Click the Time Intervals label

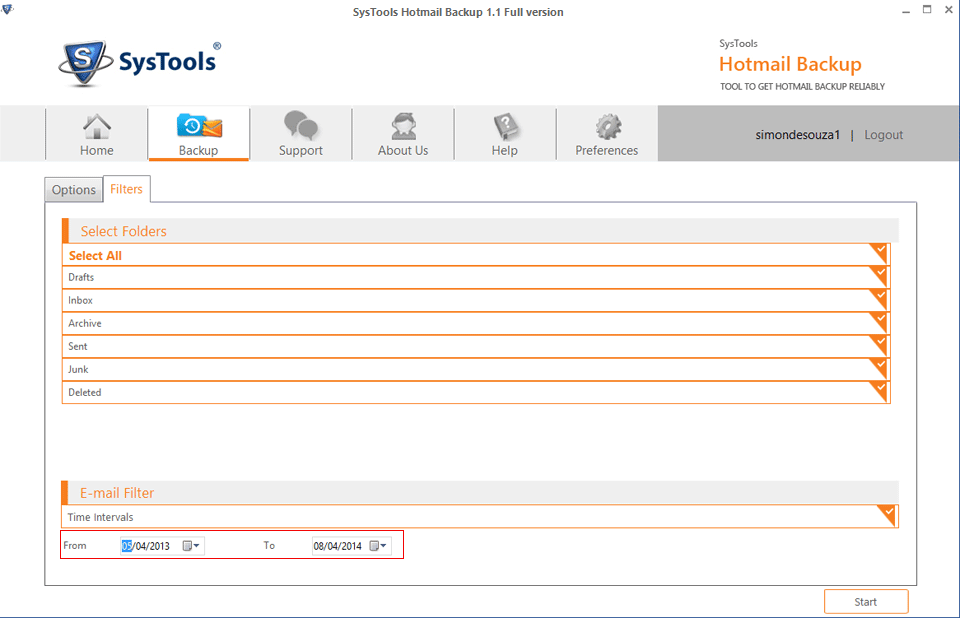point(100,517)
